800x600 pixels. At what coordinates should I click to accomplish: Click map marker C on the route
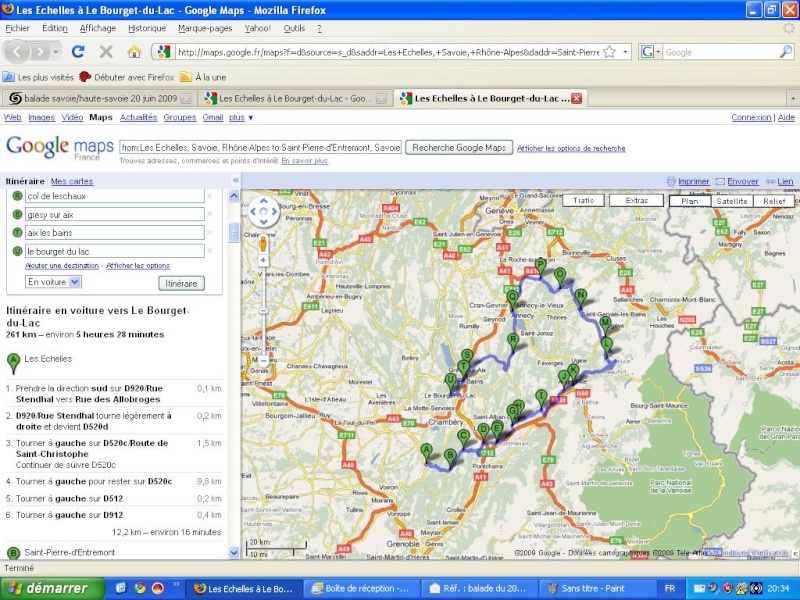click(x=463, y=438)
